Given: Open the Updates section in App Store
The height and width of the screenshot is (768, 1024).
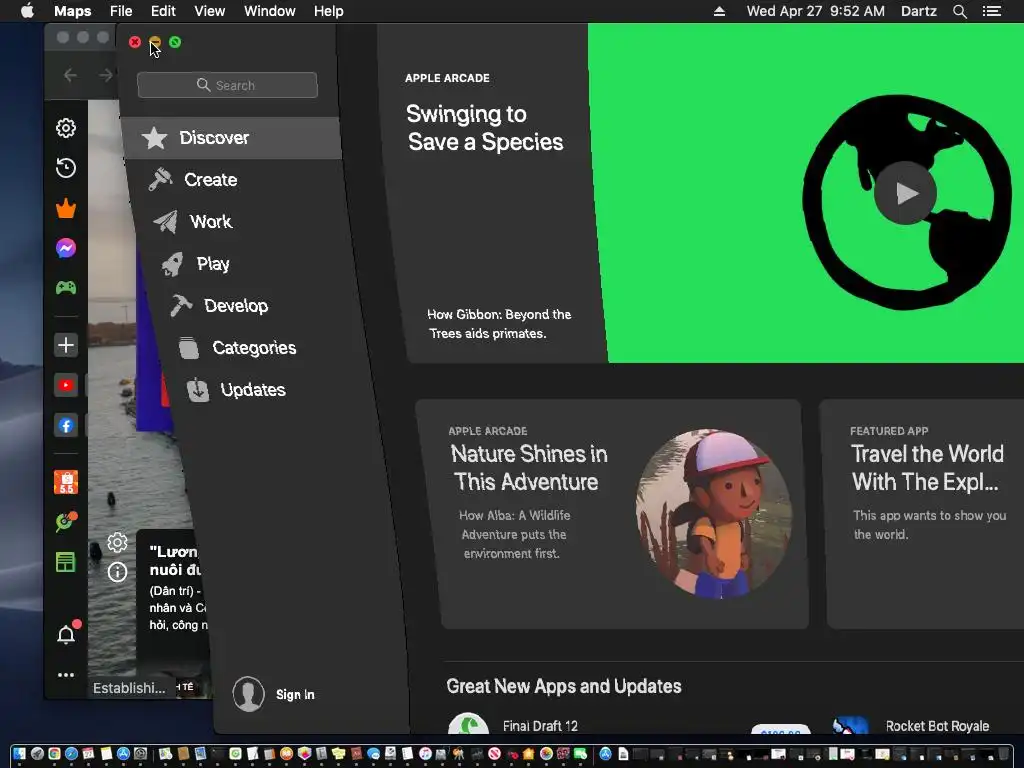Looking at the screenshot, I should (x=237, y=390).
